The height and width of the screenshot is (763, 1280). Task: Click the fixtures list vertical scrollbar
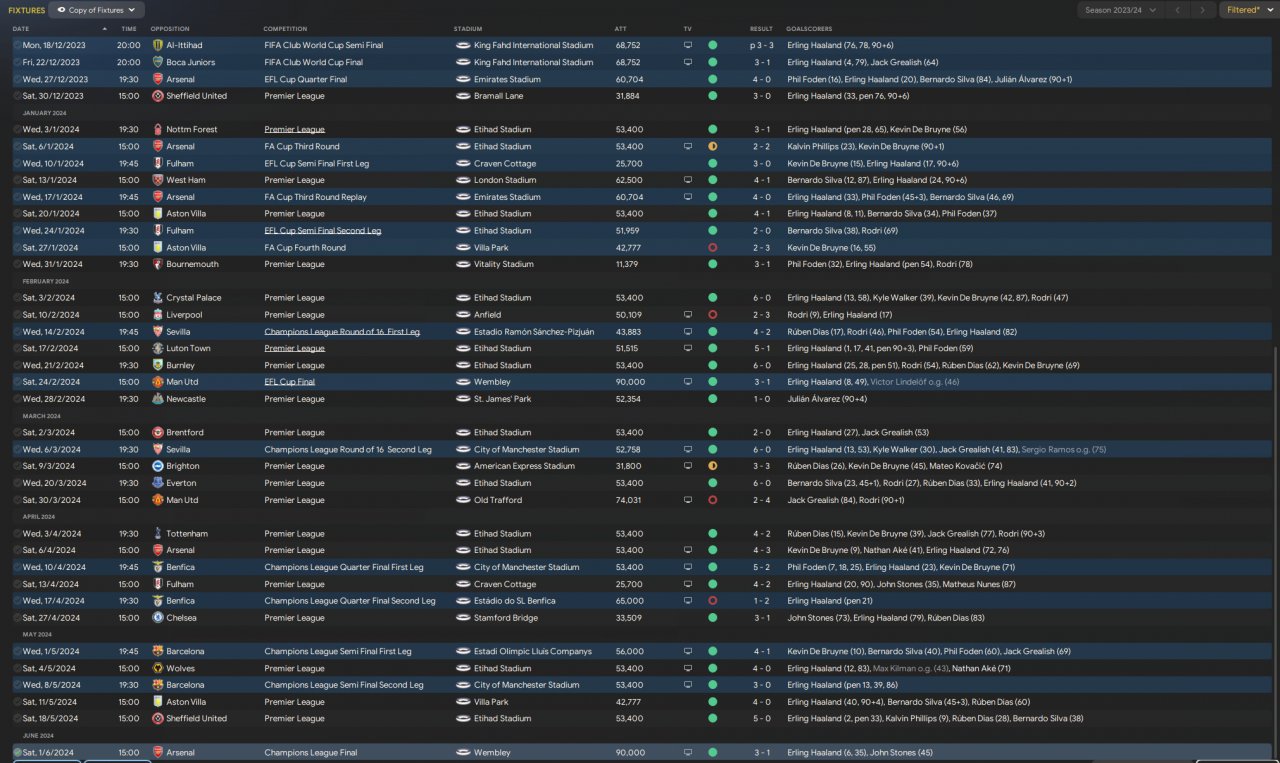click(x=1276, y=550)
